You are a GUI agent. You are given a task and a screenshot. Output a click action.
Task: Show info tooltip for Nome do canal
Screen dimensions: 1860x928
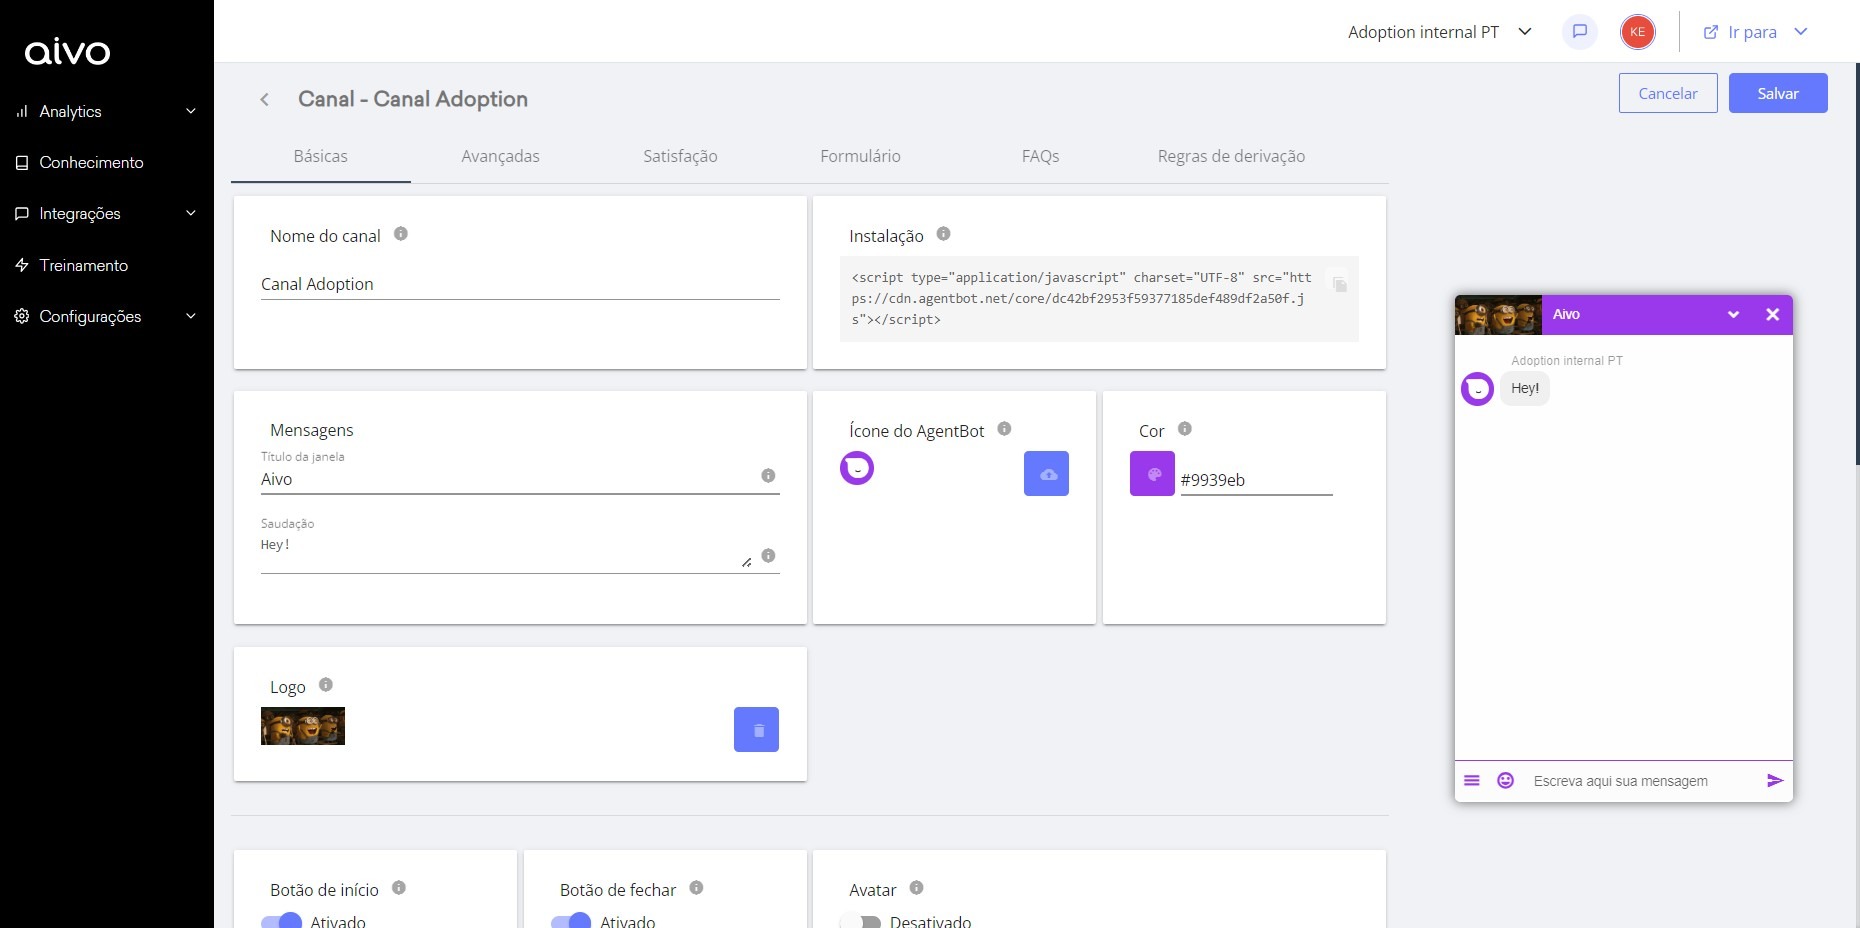coord(401,234)
